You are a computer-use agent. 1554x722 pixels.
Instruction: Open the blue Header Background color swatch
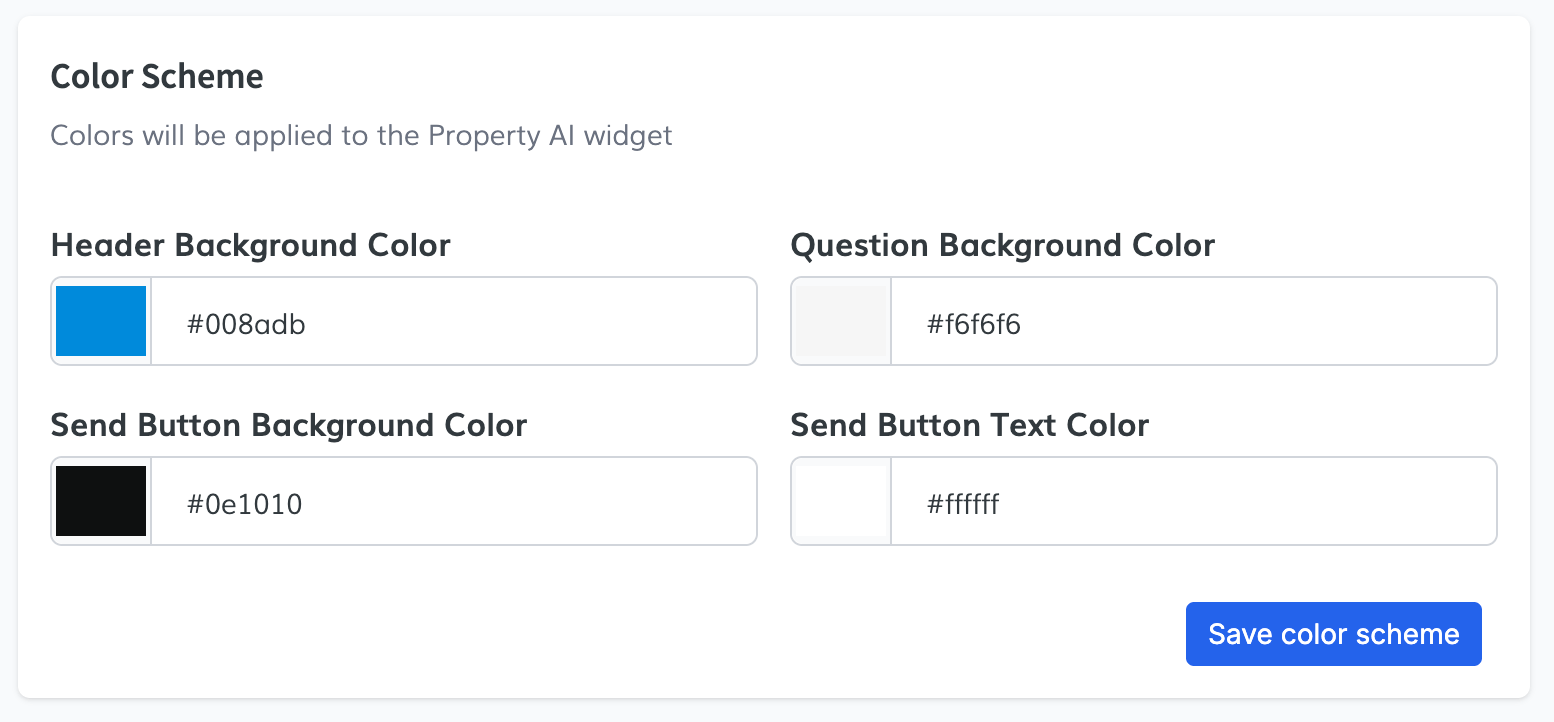[101, 321]
